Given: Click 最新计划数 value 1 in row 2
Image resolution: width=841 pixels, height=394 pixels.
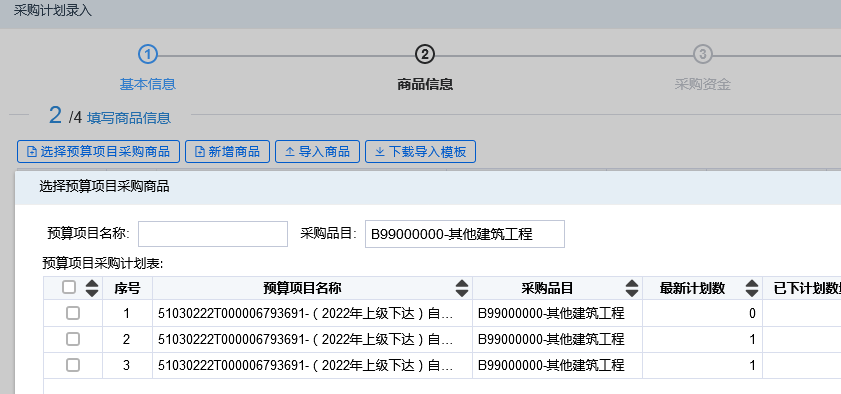Looking at the screenshot, I should click(753, 339).
